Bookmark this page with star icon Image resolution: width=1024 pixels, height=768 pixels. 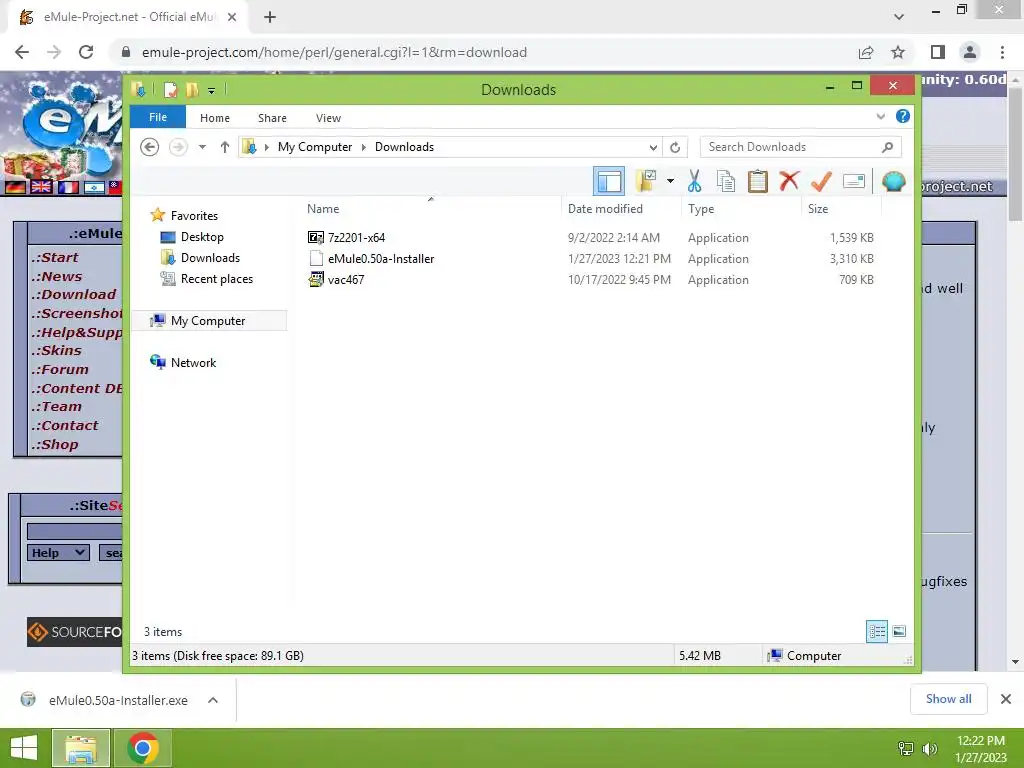[x=898, y=52]
